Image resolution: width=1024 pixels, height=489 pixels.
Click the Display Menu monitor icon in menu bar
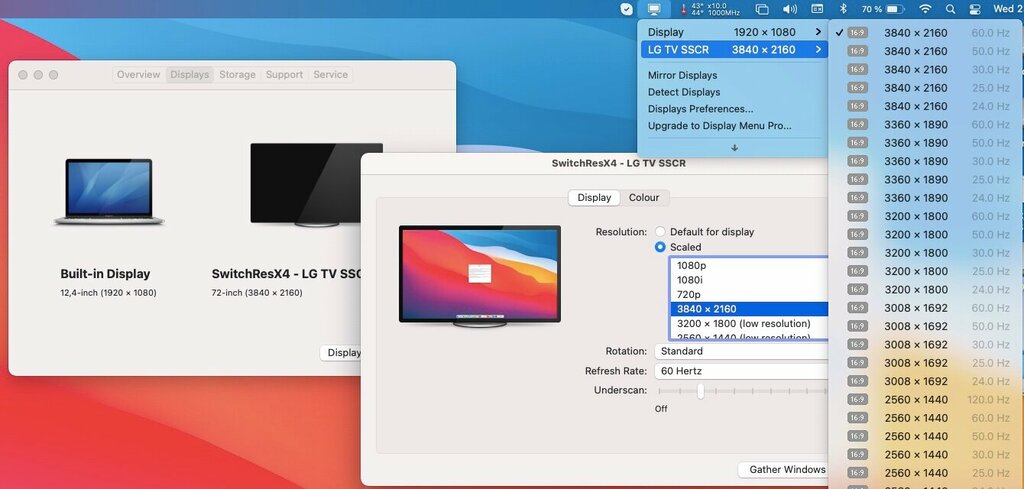(654, 9)
